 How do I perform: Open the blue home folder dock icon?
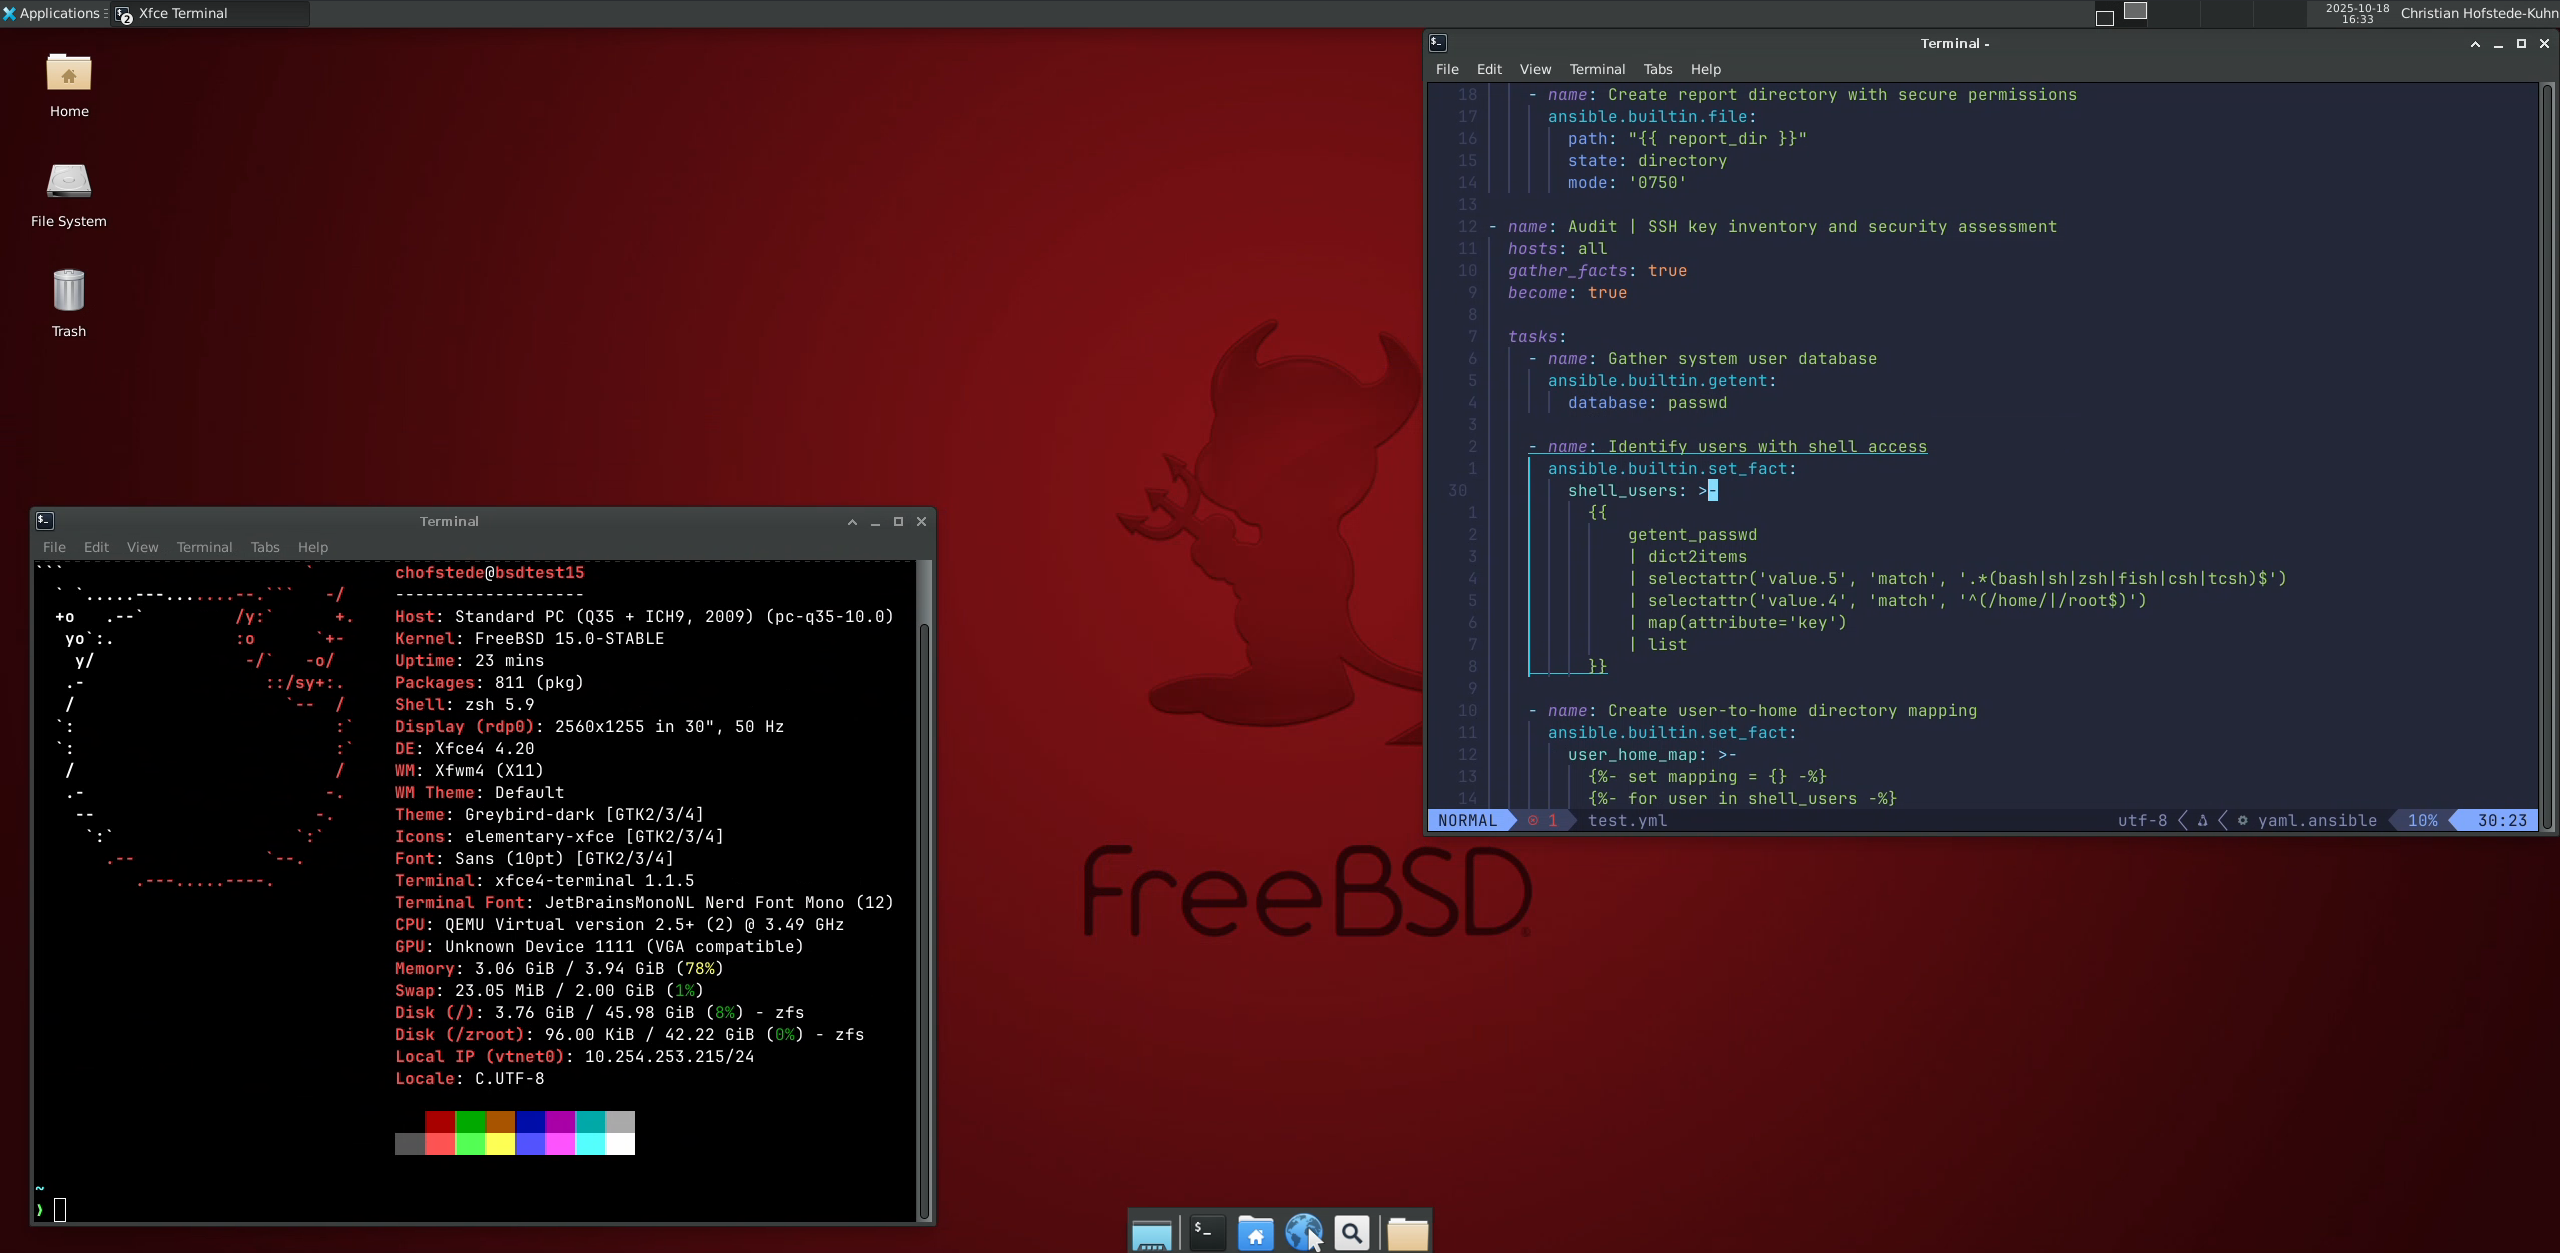(1255, 1233)
